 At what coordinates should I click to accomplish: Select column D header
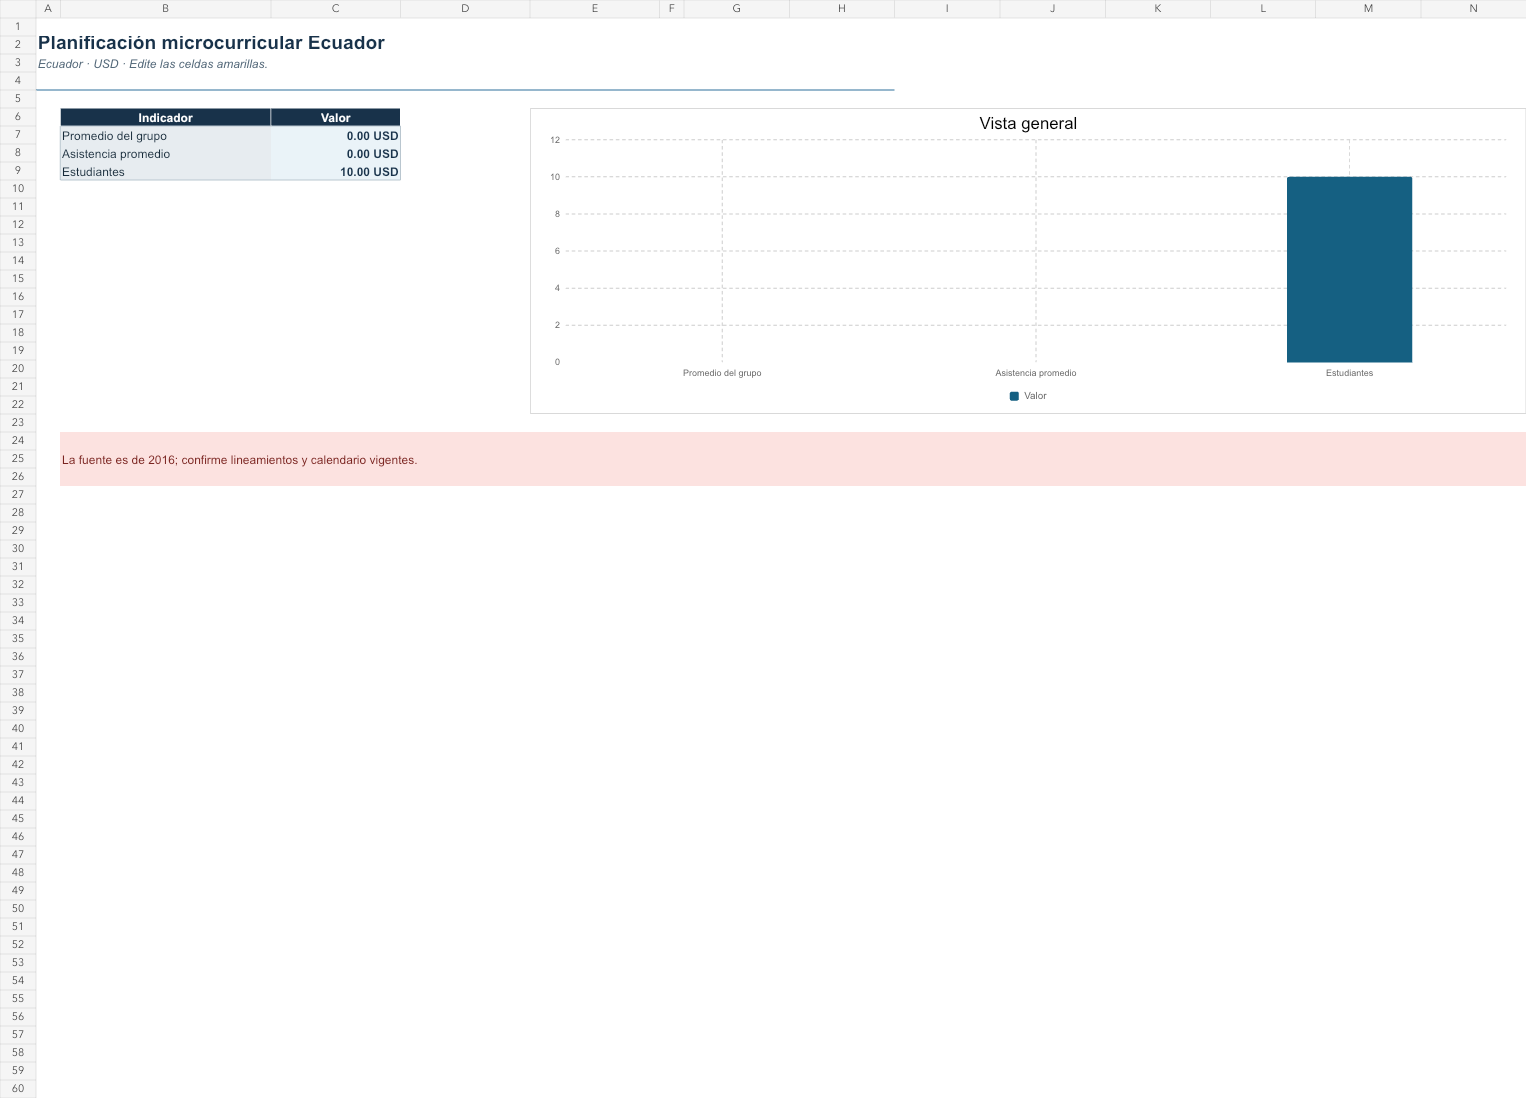(x=465, y=9)
